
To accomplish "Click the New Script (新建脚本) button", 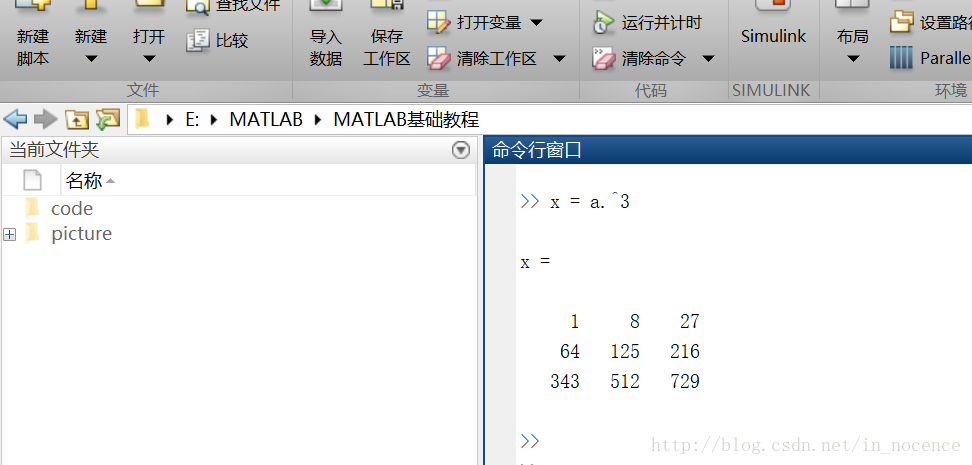I will [x=32, y=34].
